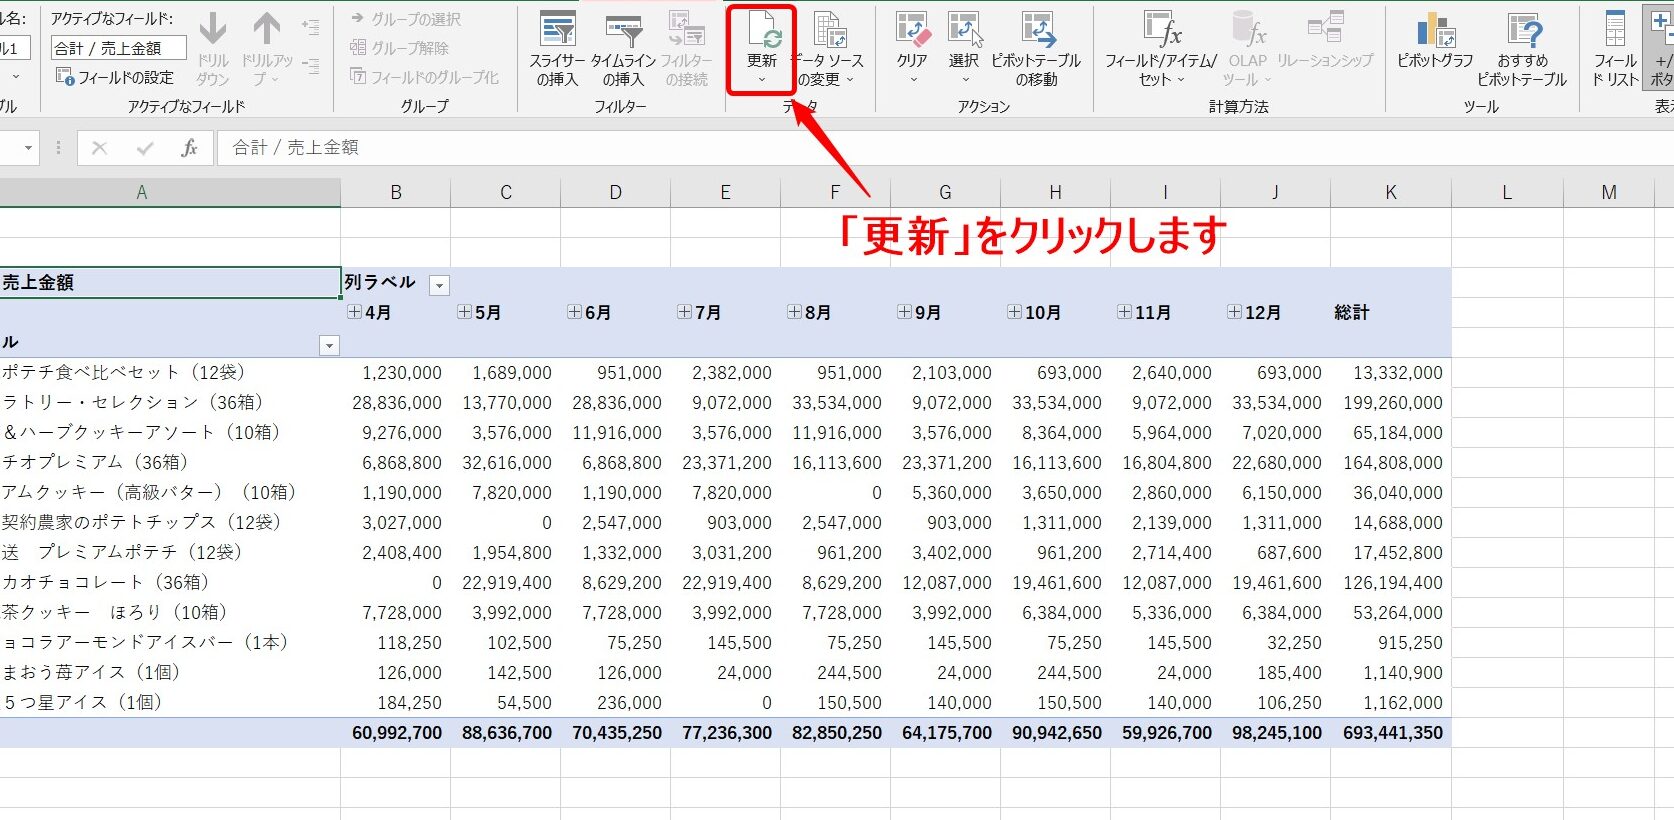The width and height of the screenshot is (1674, 820).
Task: Expand the 4月 column group
Action: point(354,312)
